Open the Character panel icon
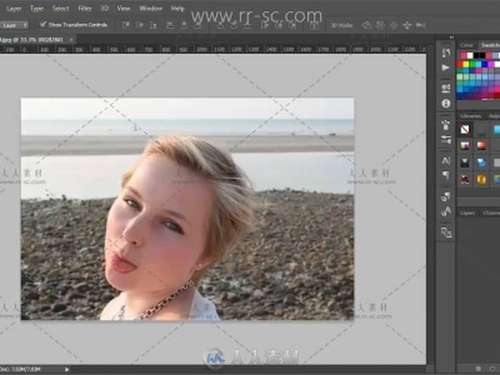Viewport: 500px width, 375px height. pyautogui.click(x=446, y=161)
